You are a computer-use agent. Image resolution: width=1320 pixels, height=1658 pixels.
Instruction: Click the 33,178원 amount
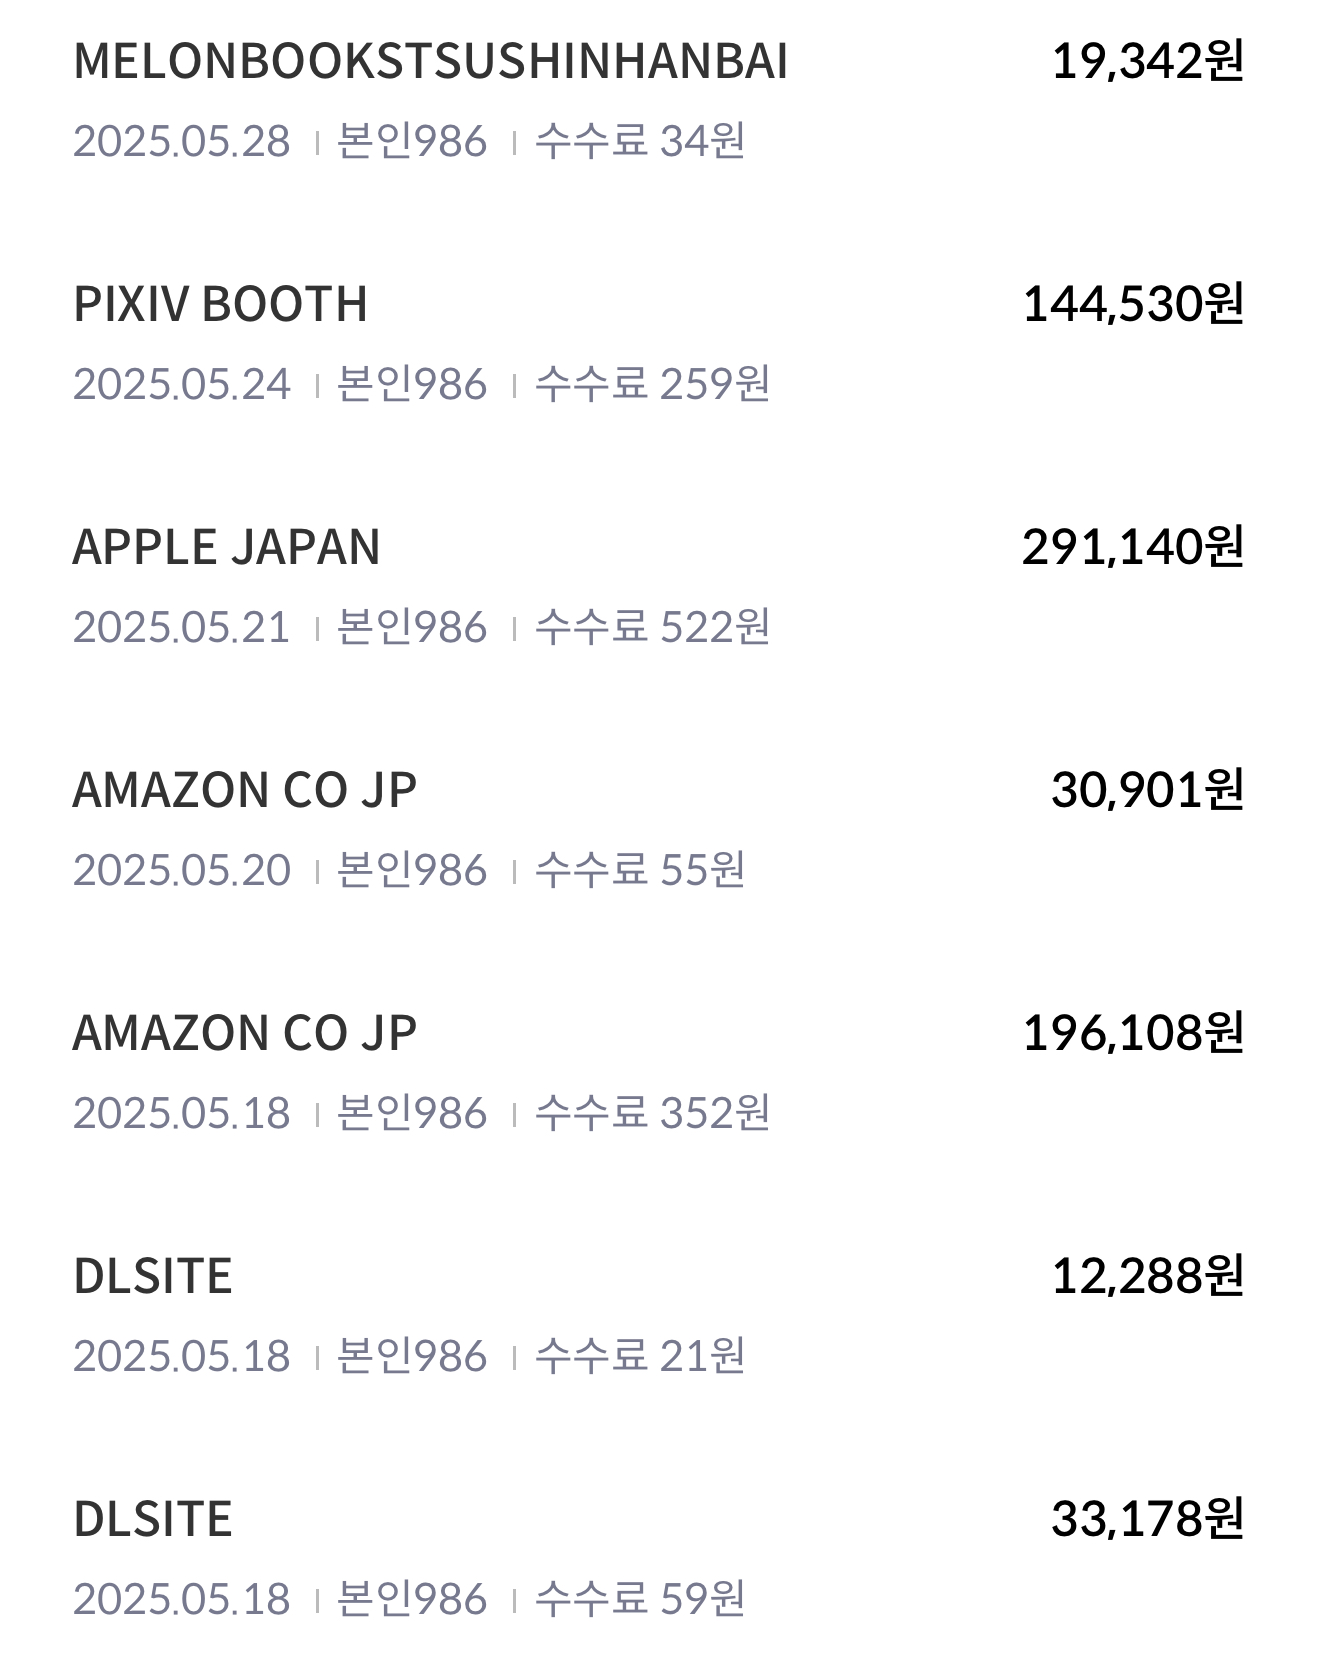1147,1519
